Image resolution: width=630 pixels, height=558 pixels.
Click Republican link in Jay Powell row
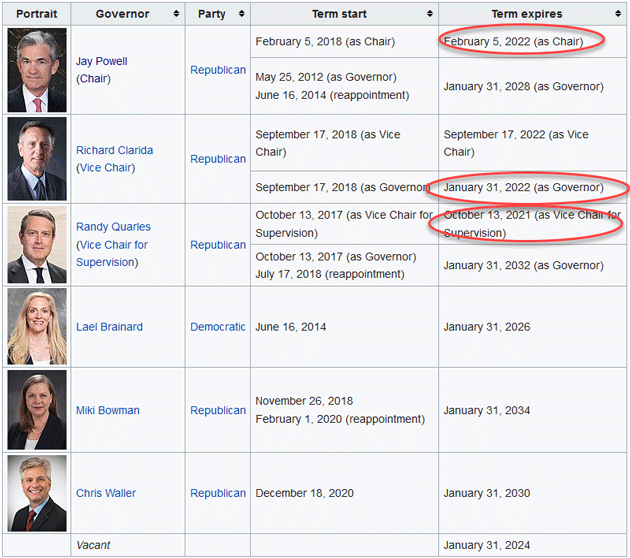coord(218,70)
